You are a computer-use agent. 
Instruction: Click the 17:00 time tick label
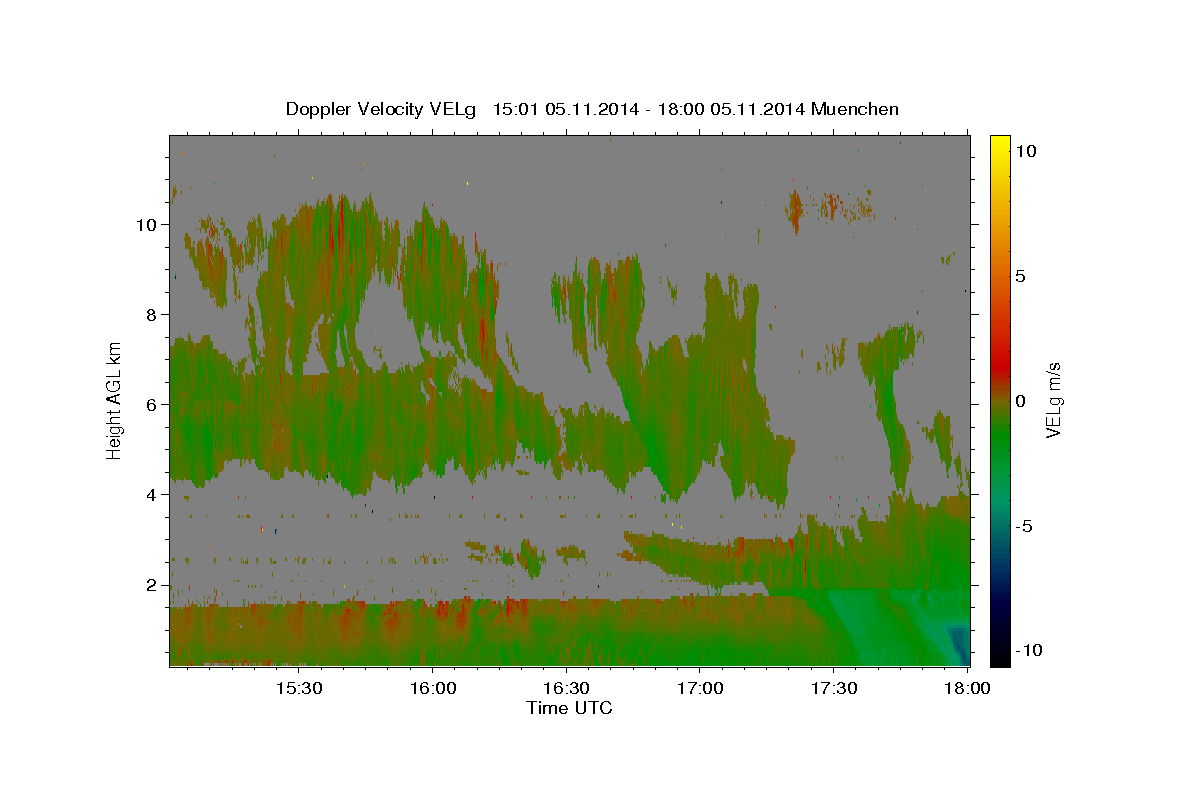coord(700,689)
